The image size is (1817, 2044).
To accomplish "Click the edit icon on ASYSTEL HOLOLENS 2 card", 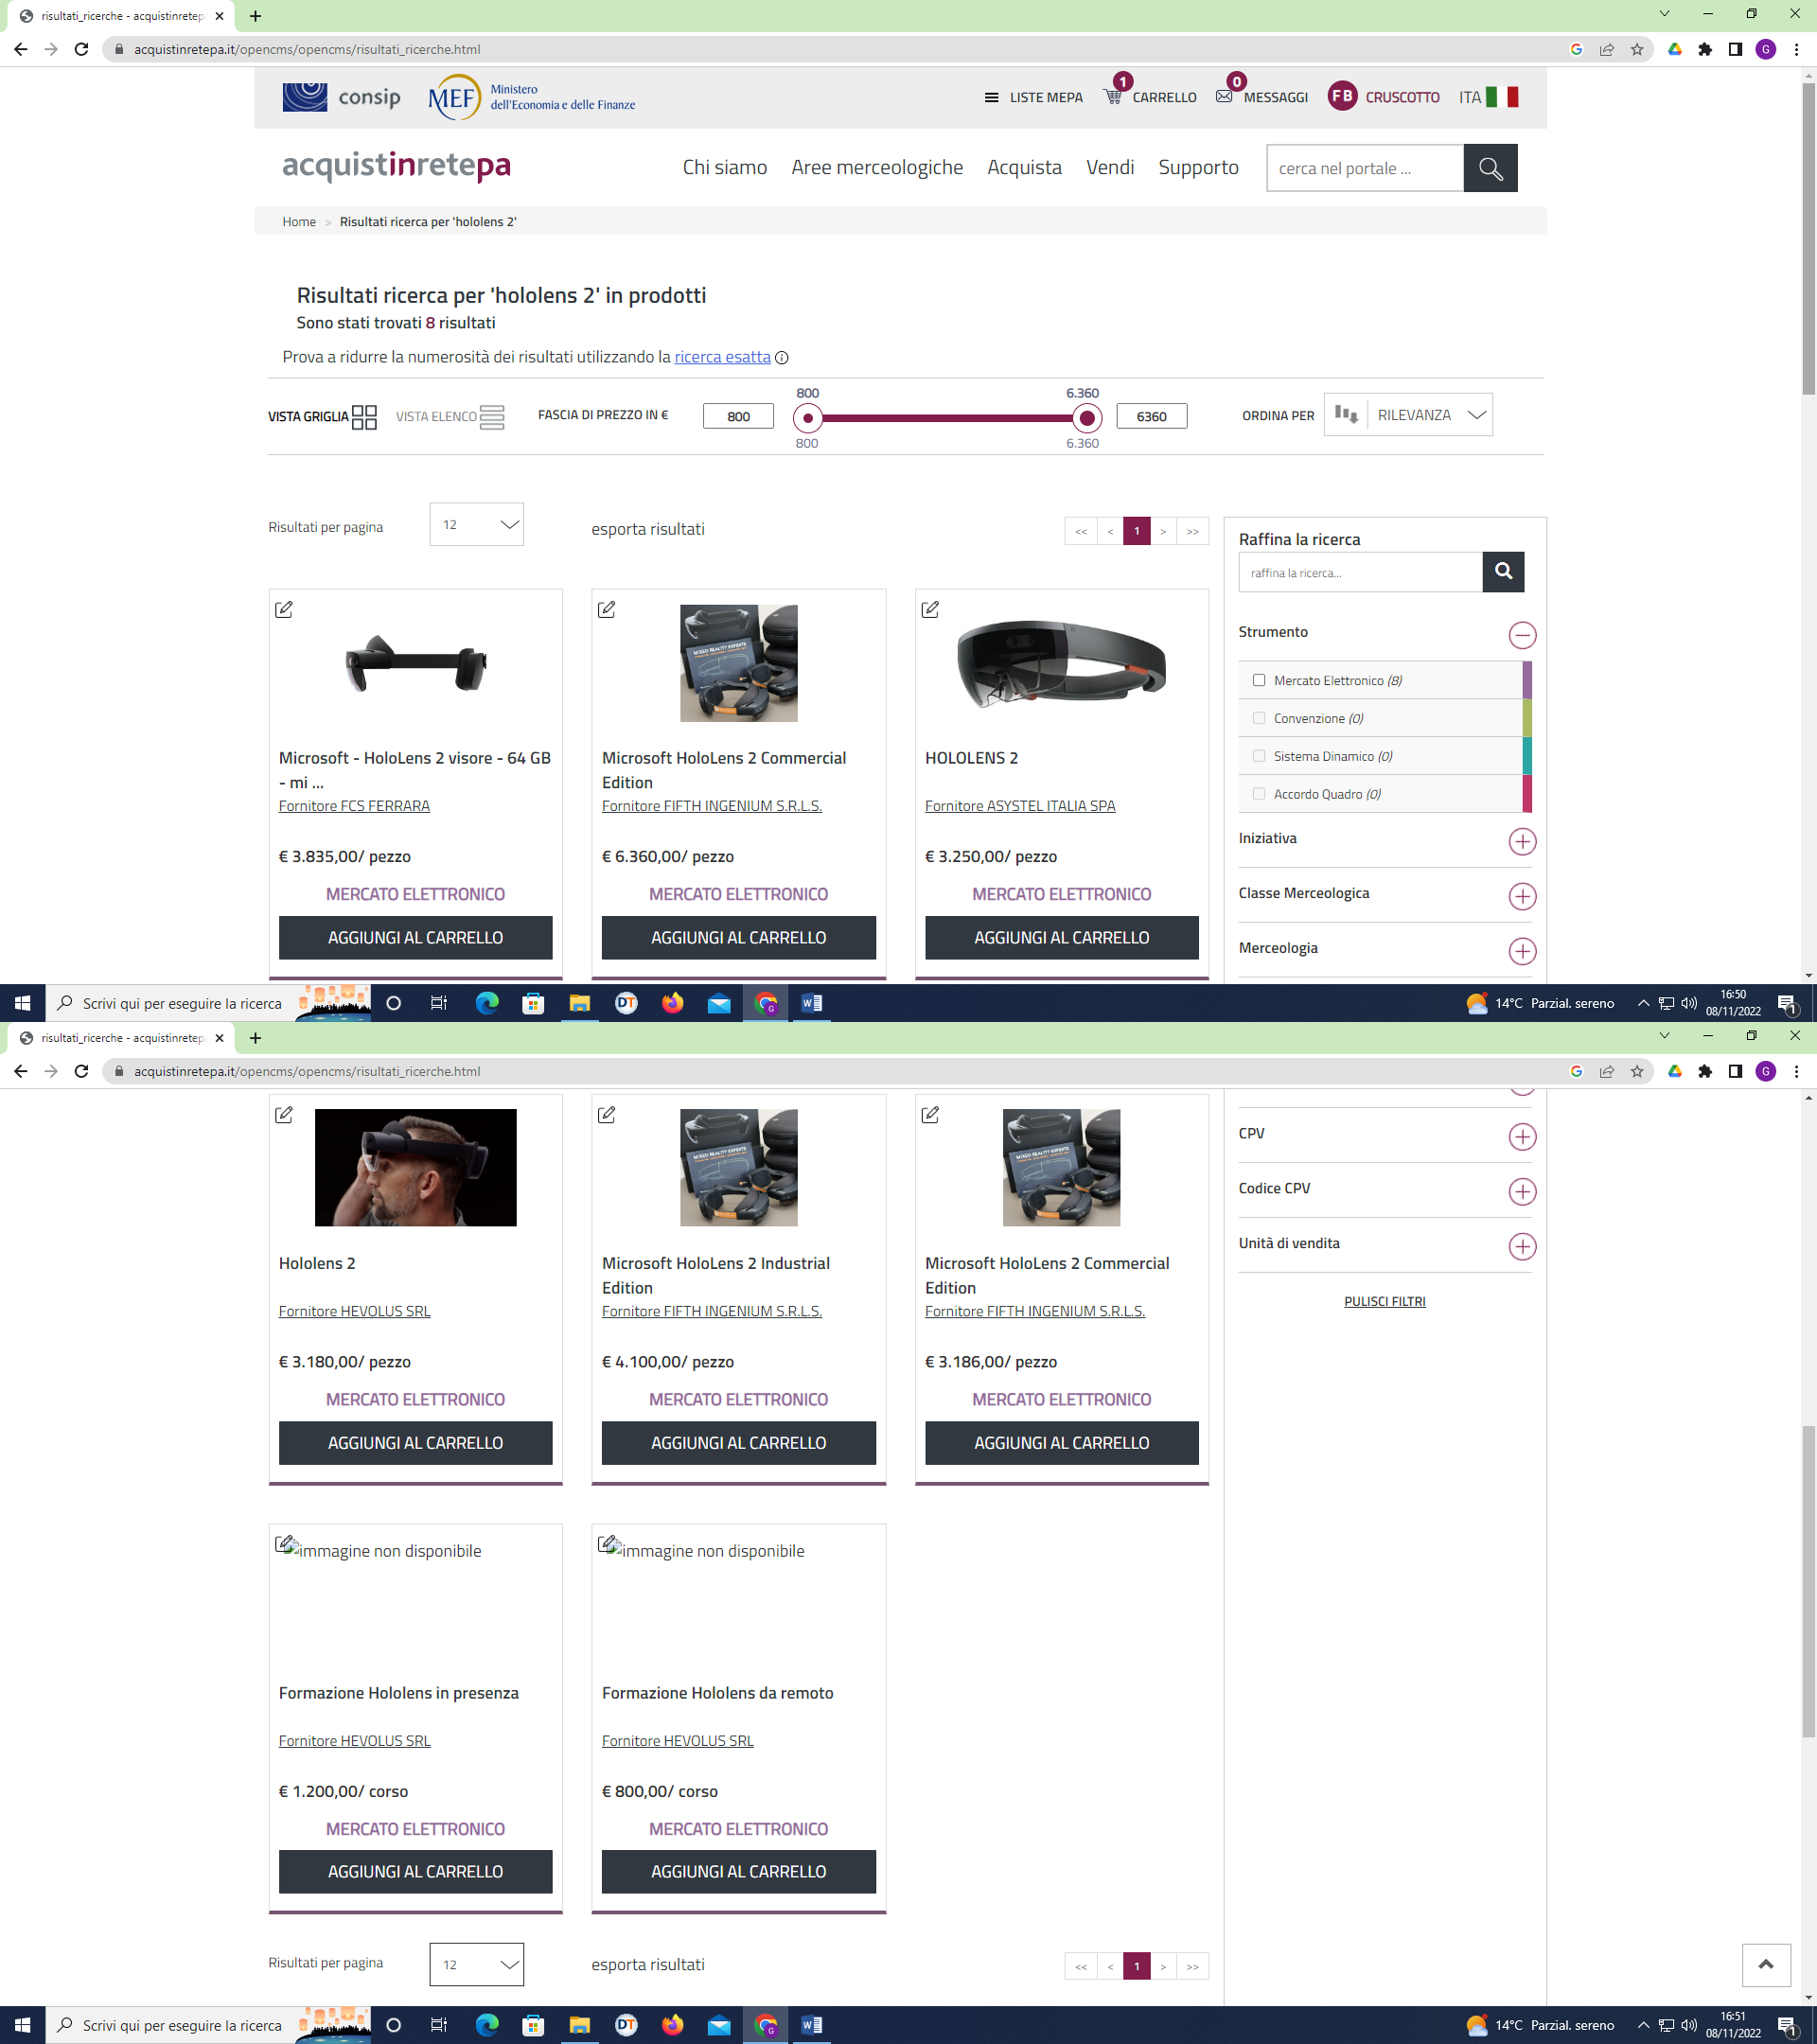I will coord(930,609).
